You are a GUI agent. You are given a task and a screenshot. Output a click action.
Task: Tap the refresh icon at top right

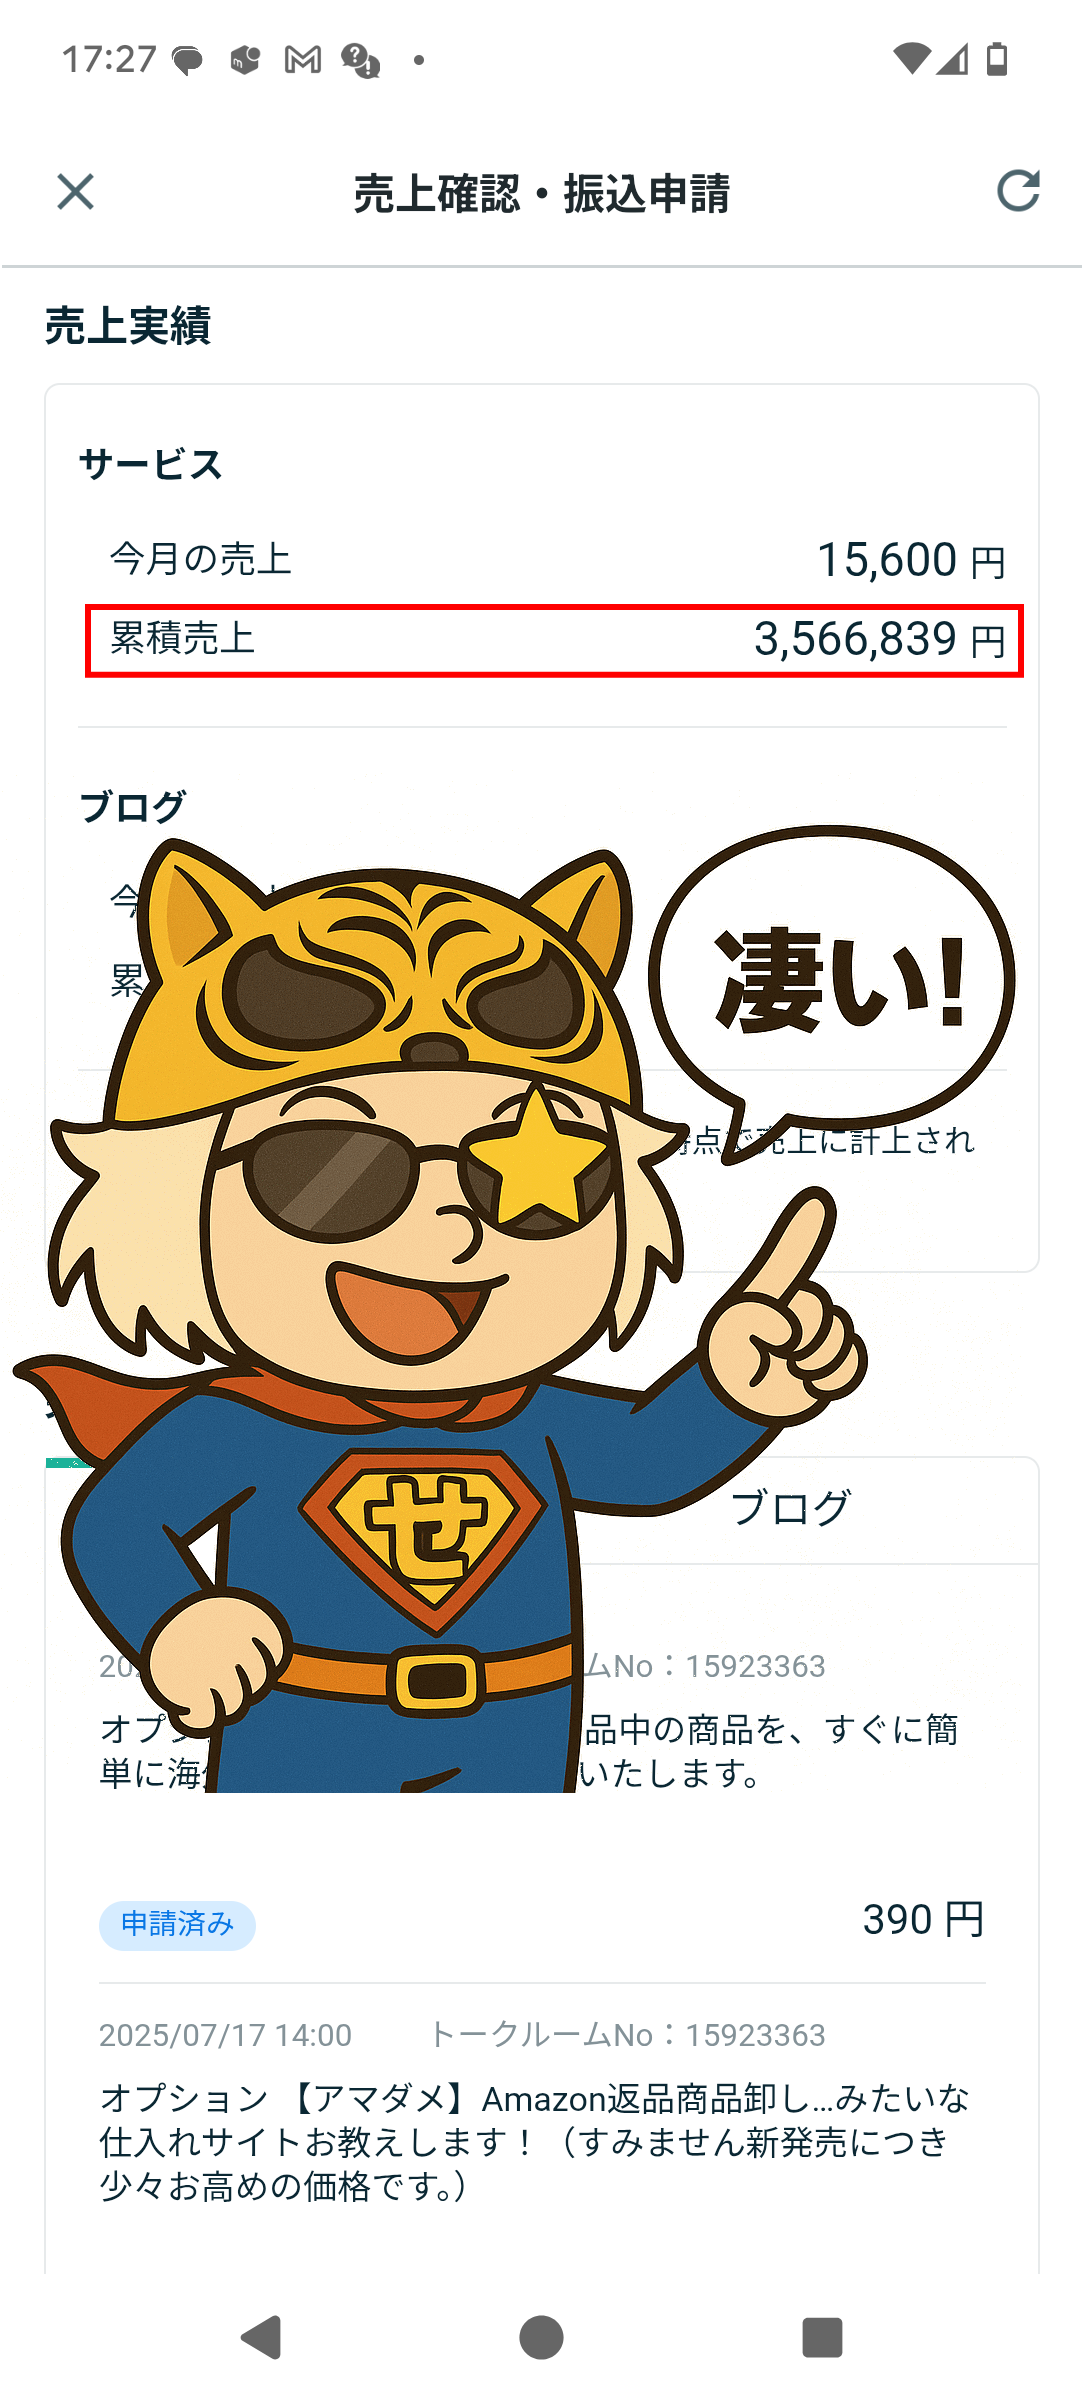click(x=1018, y=190)
